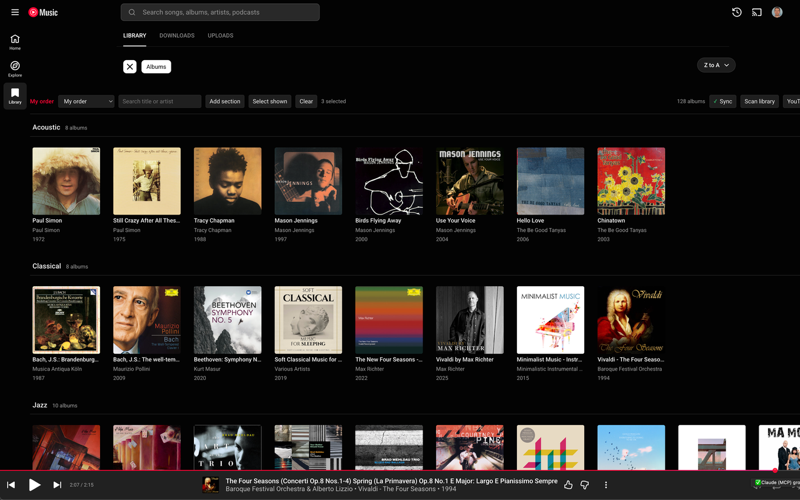Click the song search field

coord(220,12)
